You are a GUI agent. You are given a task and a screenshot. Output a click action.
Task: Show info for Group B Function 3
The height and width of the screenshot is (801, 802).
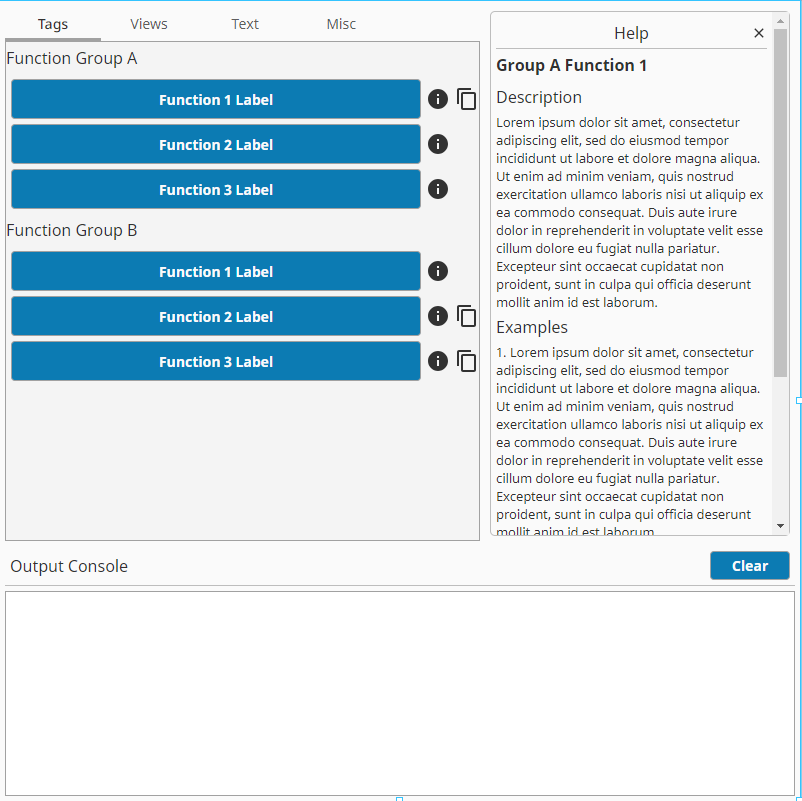pos(438,361)
